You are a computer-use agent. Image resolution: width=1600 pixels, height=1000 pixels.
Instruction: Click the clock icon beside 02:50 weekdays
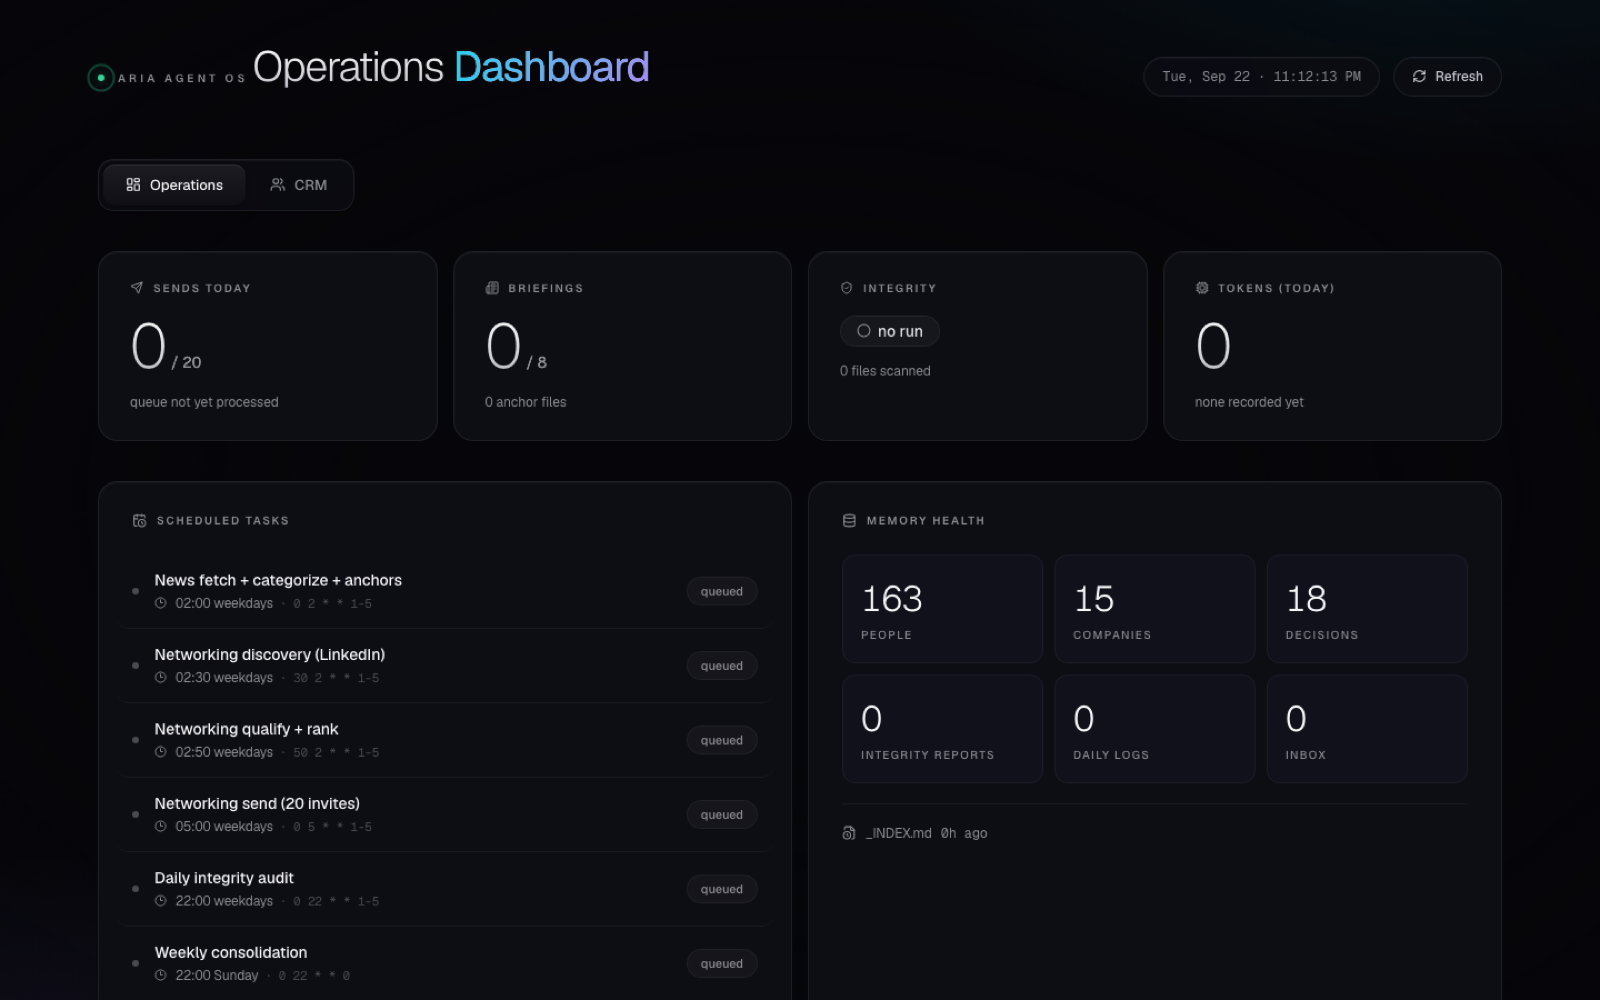161,752
